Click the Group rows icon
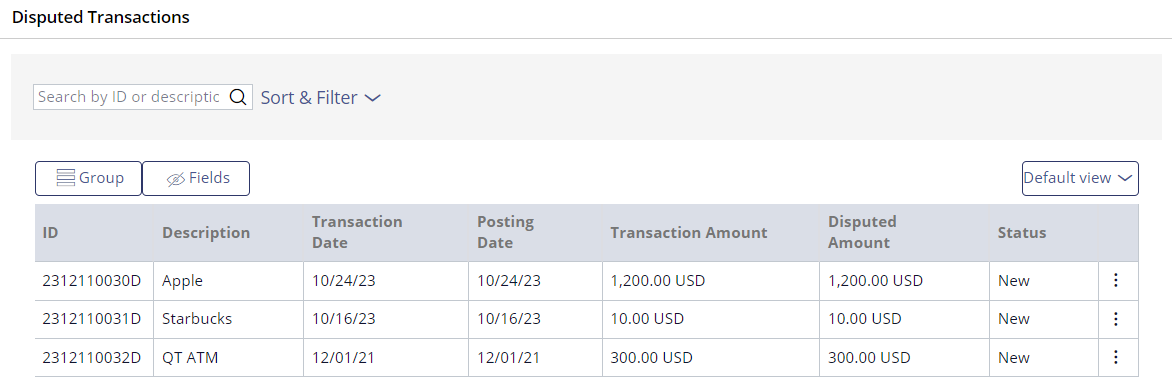This screenshot has width=1172, height=388. pyautogui.click(x=66, y=179)
